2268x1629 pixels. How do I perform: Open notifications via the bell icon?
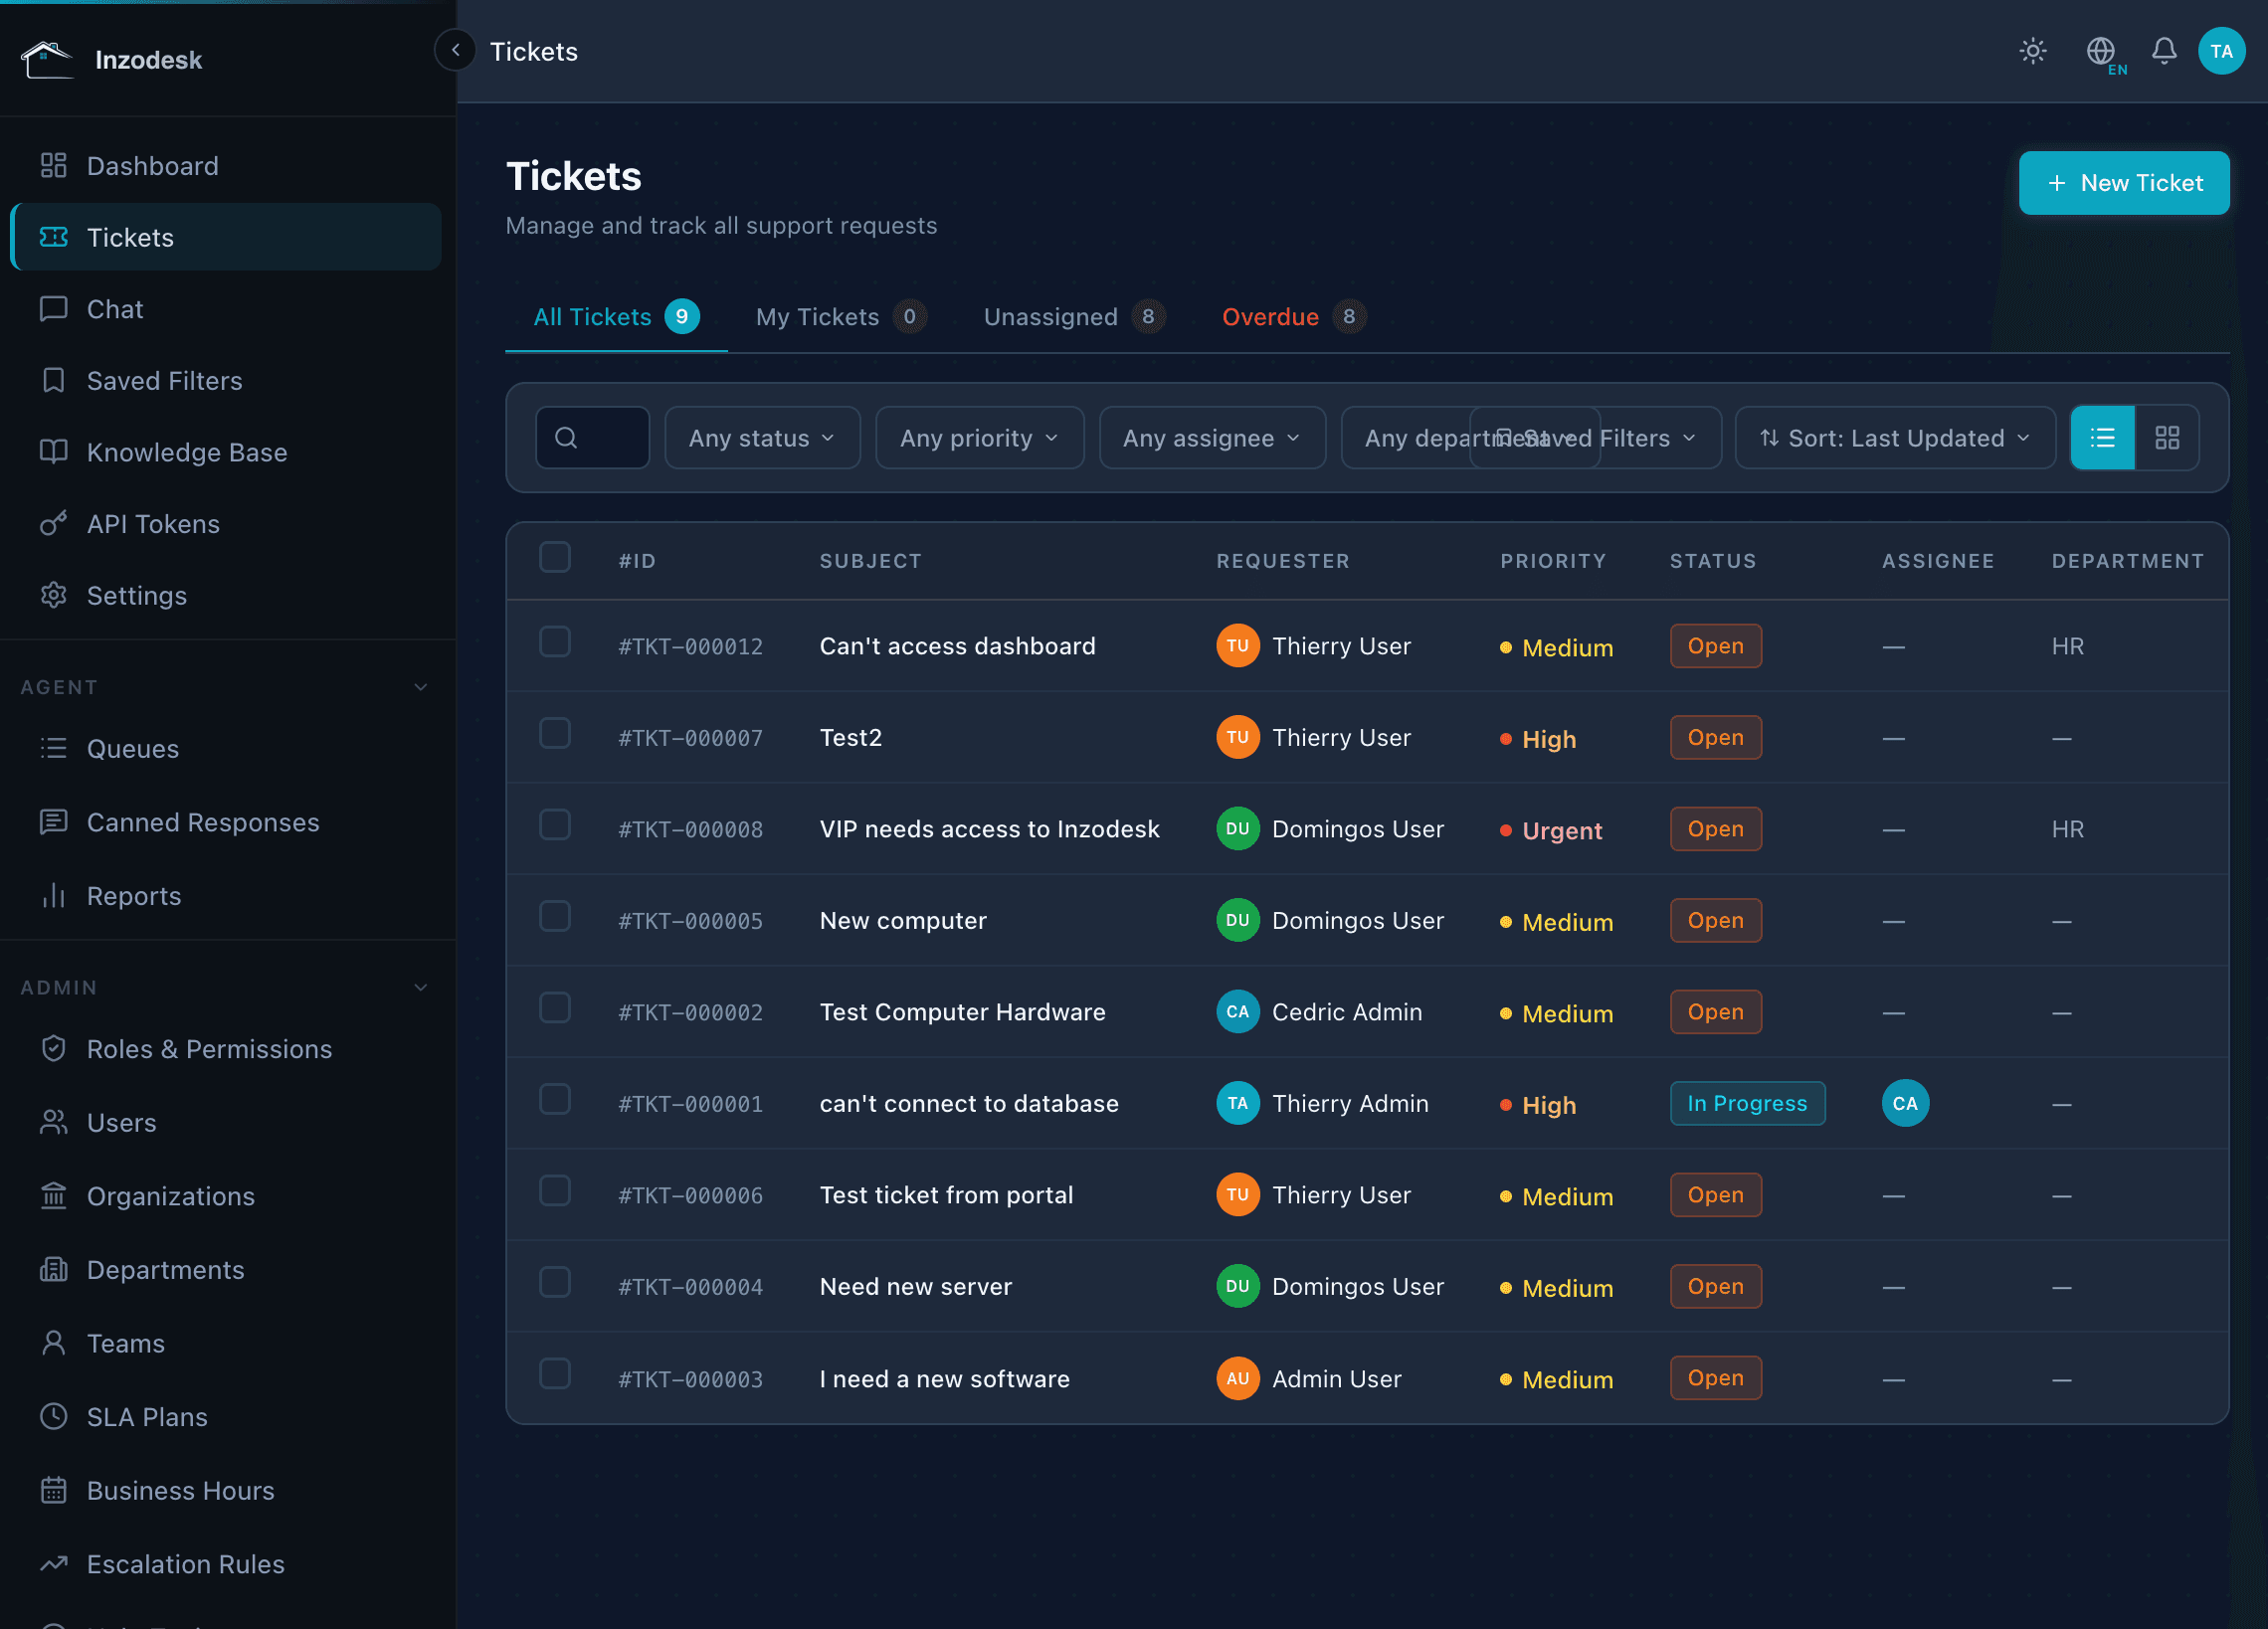2163,50
